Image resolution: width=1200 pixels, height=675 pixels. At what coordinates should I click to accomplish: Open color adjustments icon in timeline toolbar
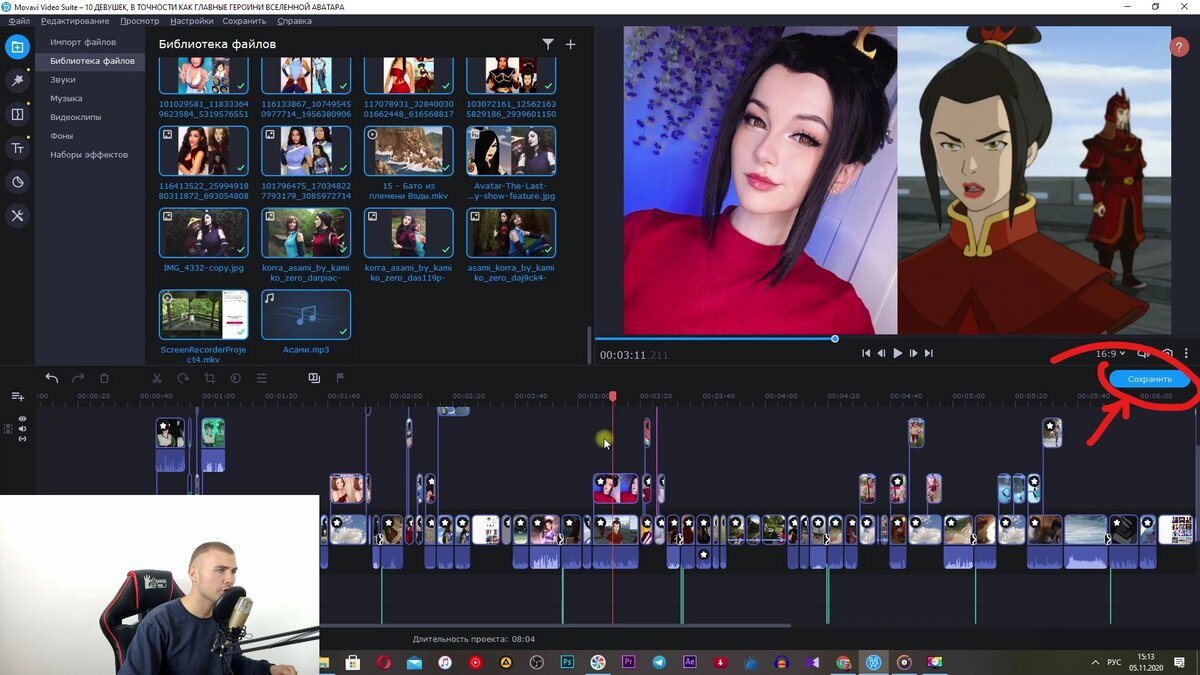tap(236, 378)
